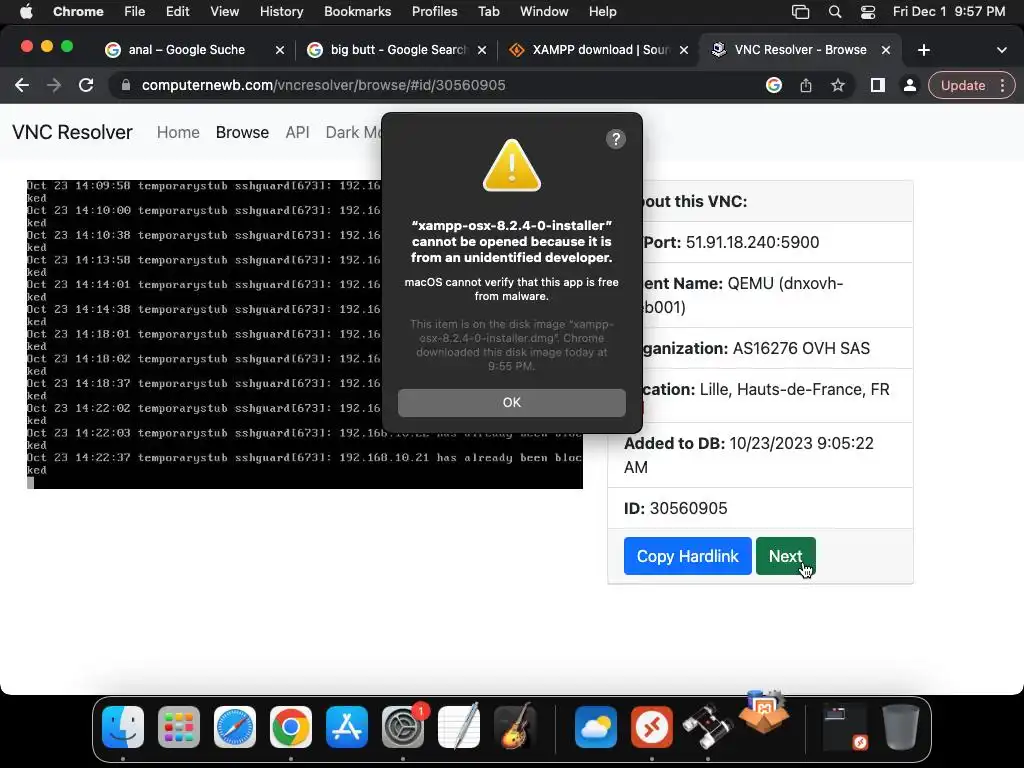Click the 'AS16276 OVH SAS' organization text
Image resolution: width=1024 pixels, height=768 pixels.
coord(801,348)
